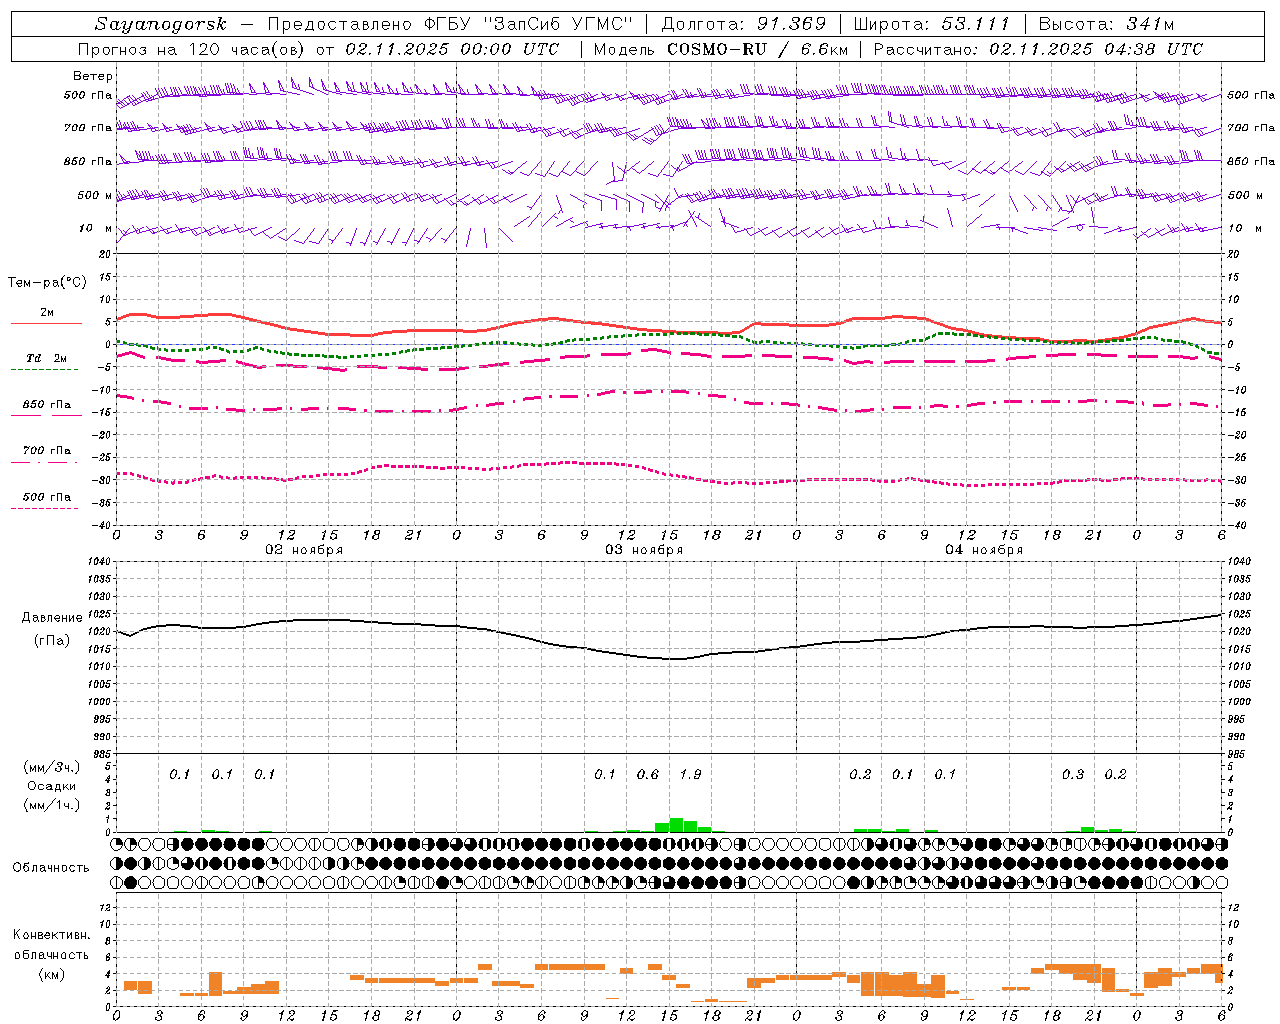Click the '(мм/3ч.)' precipitation unit label

click(52, 768)
